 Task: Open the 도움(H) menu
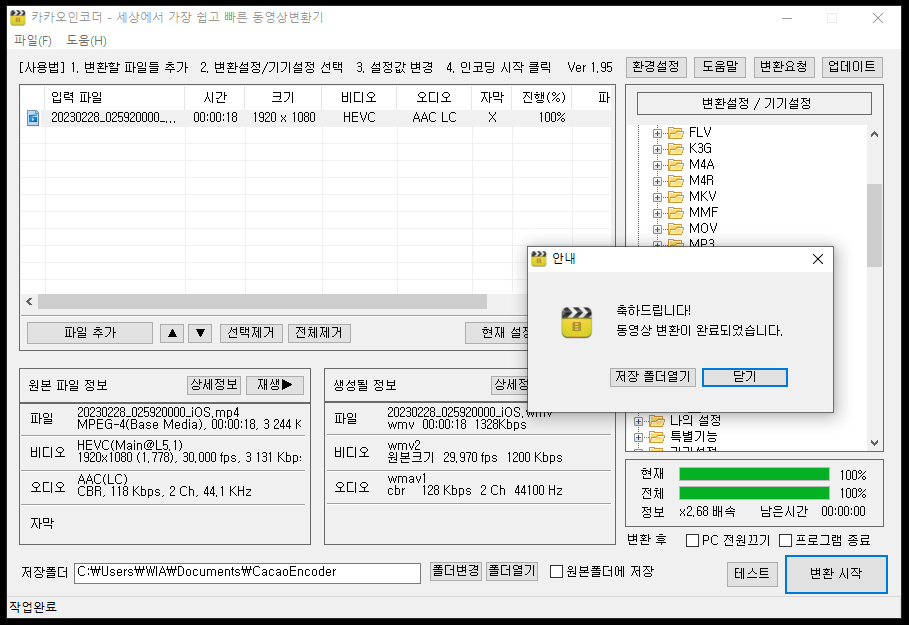click(86, 41)
